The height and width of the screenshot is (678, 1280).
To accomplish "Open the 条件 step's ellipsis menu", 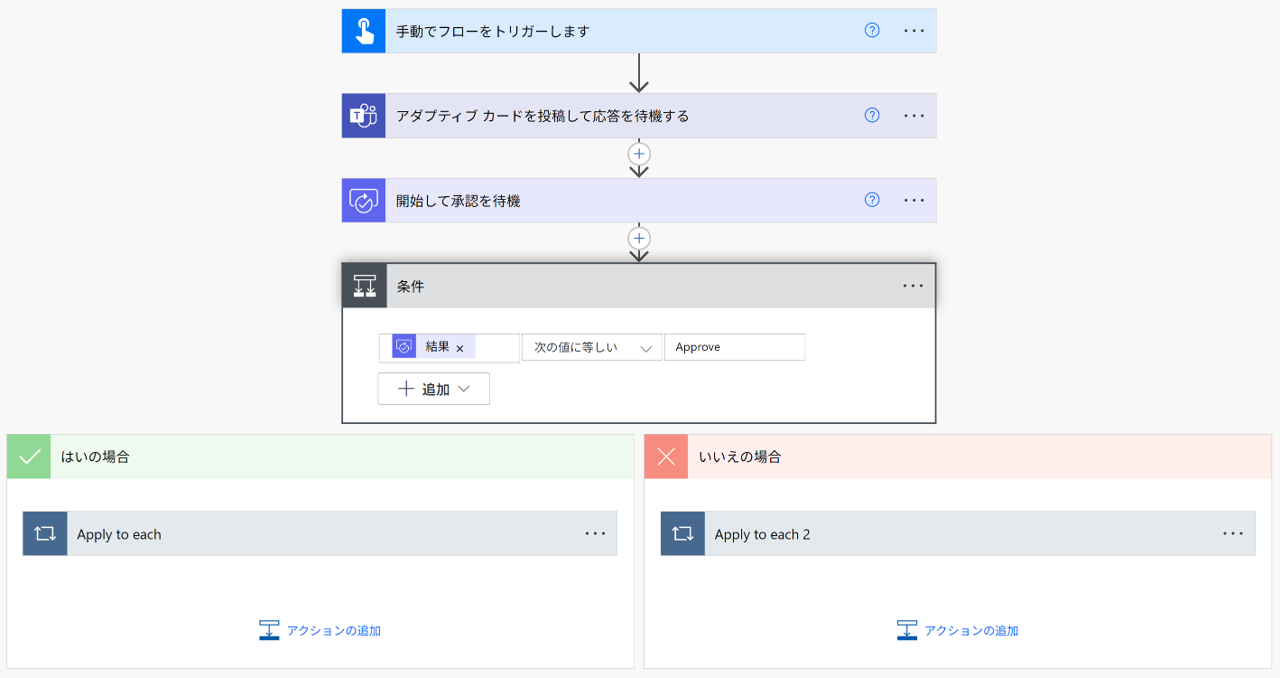I will tap(913, 286).
